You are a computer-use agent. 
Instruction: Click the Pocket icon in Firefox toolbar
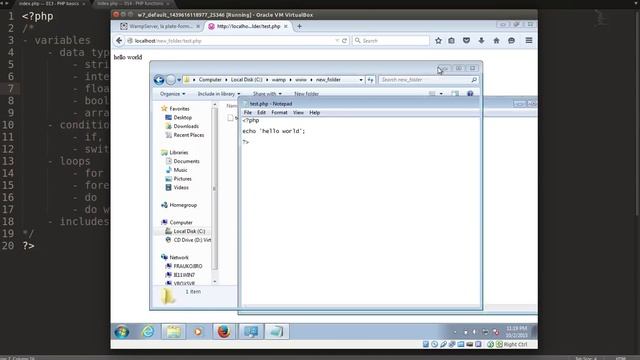[467, 41]
